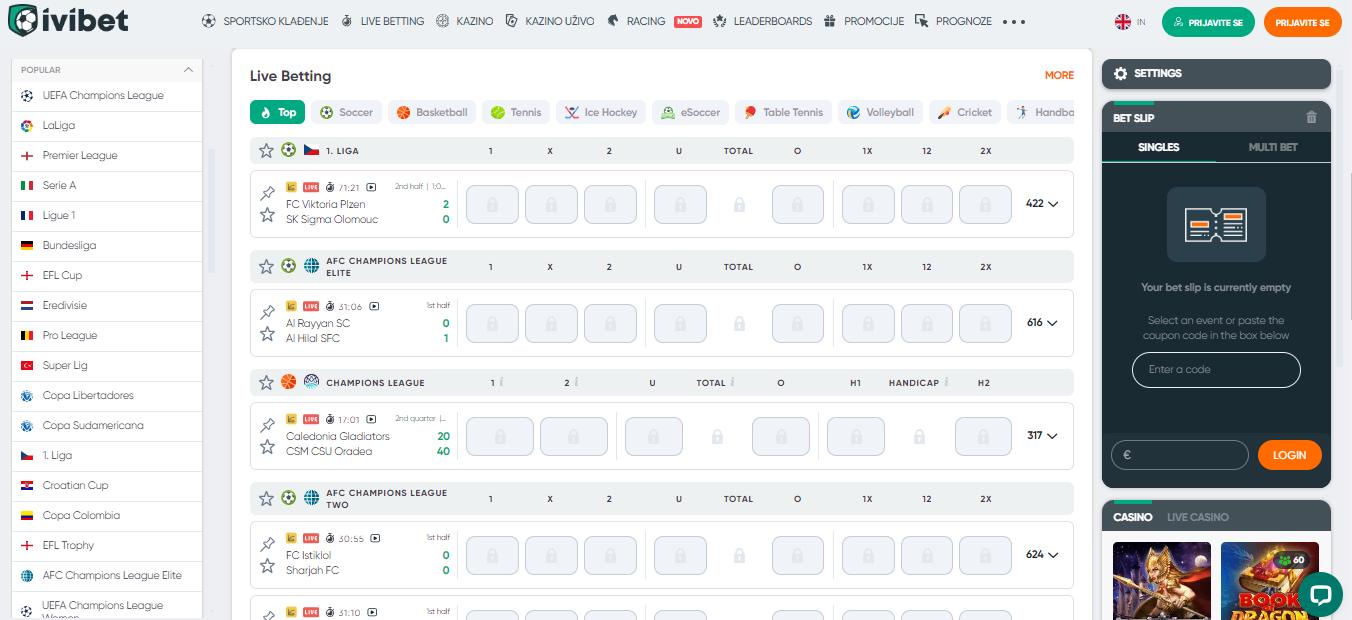
Task: Star the Caledonia Gladiators match
Action: pyautogui.click(x=267, y=447)
